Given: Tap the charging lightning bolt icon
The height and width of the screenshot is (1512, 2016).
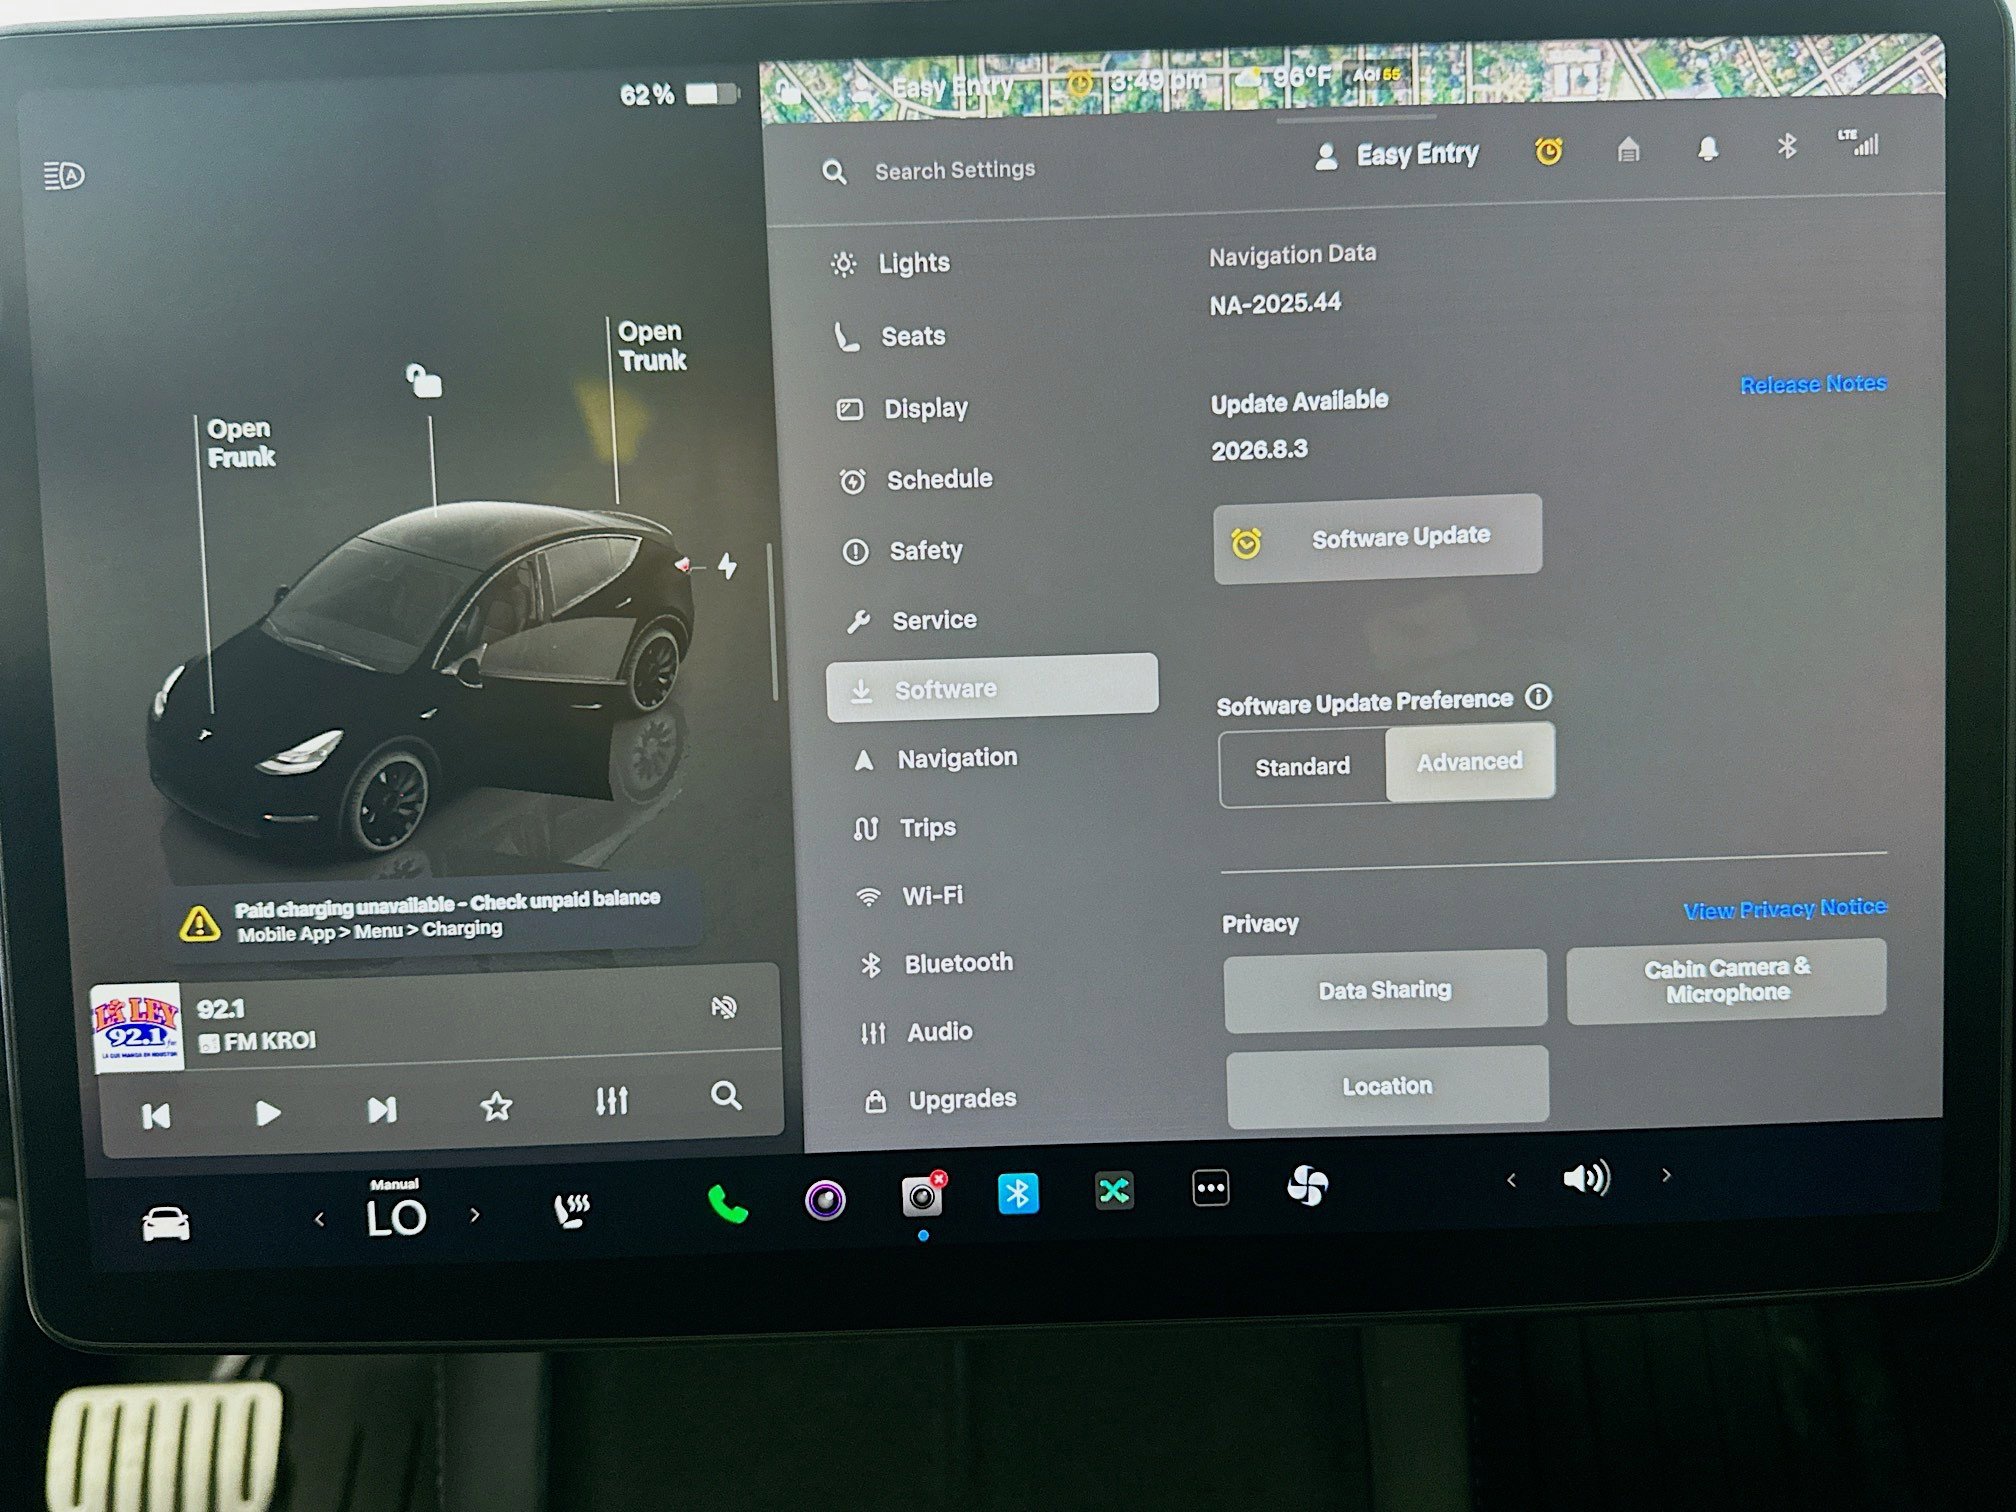Looking at the screenshot, I should coord(728,566).
